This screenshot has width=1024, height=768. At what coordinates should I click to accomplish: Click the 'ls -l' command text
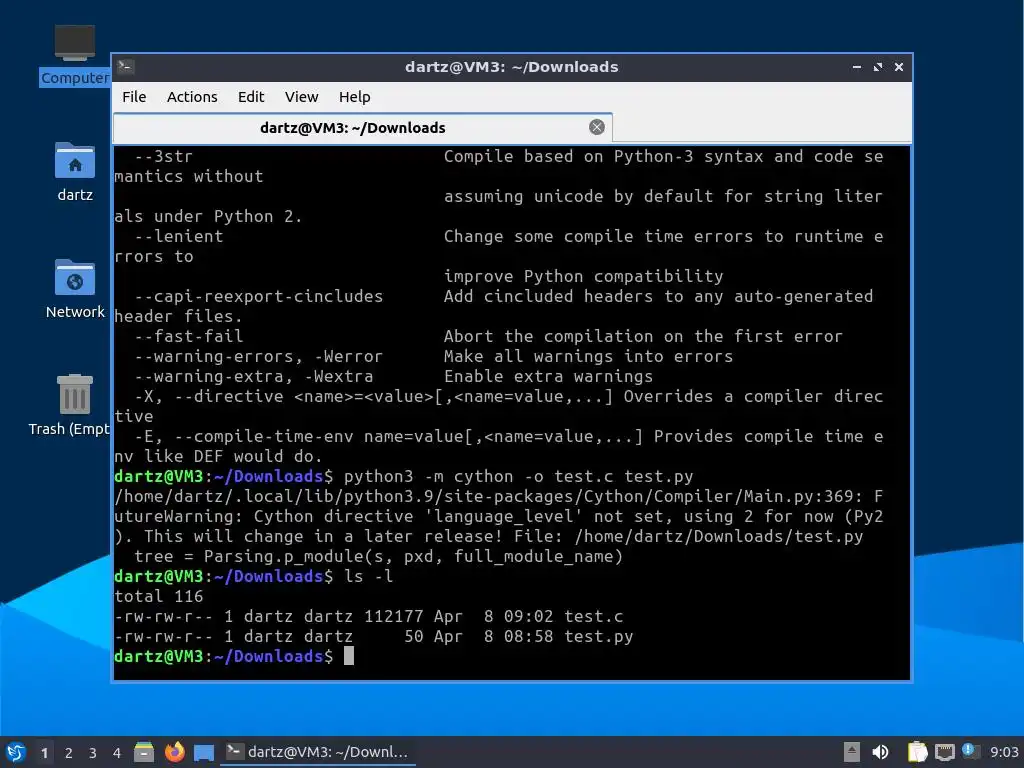[369, 576]
